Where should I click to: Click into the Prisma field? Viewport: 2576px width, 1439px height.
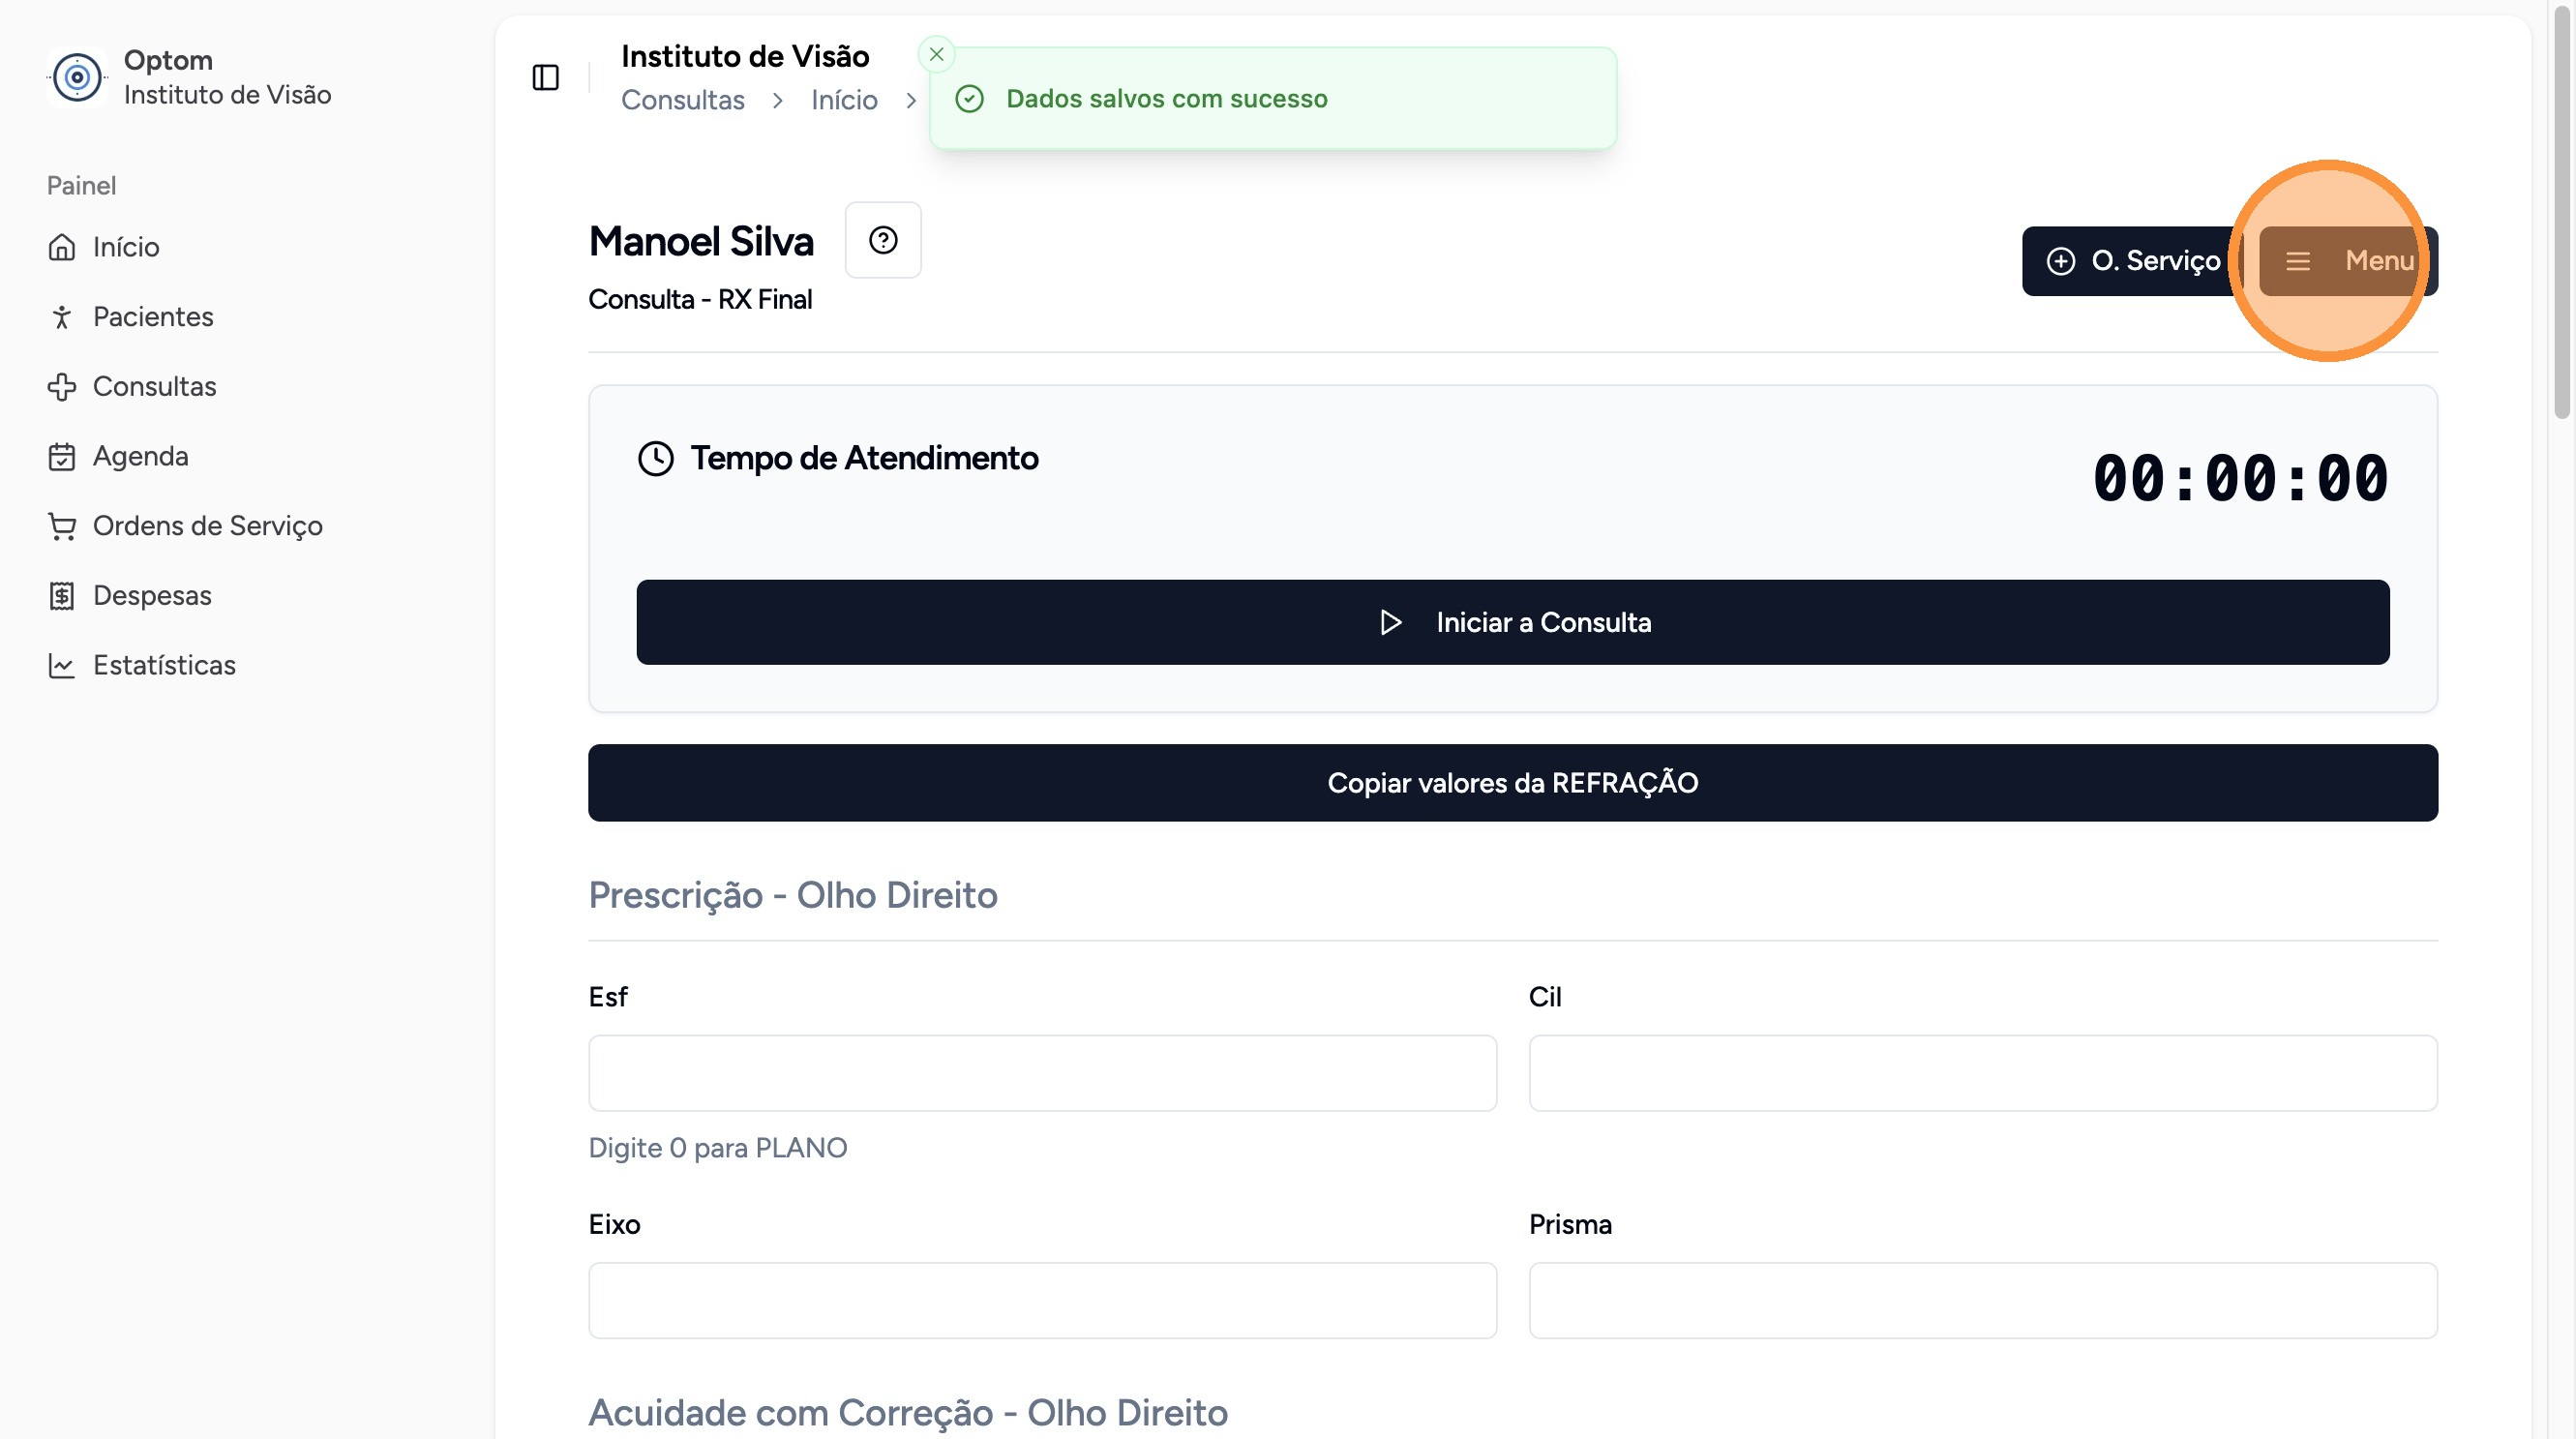point(1982,1300)
